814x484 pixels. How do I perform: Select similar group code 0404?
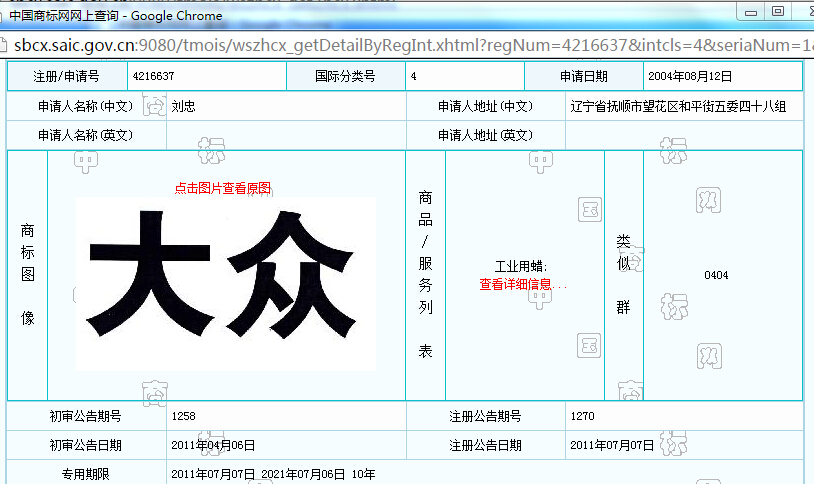click(716, 275)
